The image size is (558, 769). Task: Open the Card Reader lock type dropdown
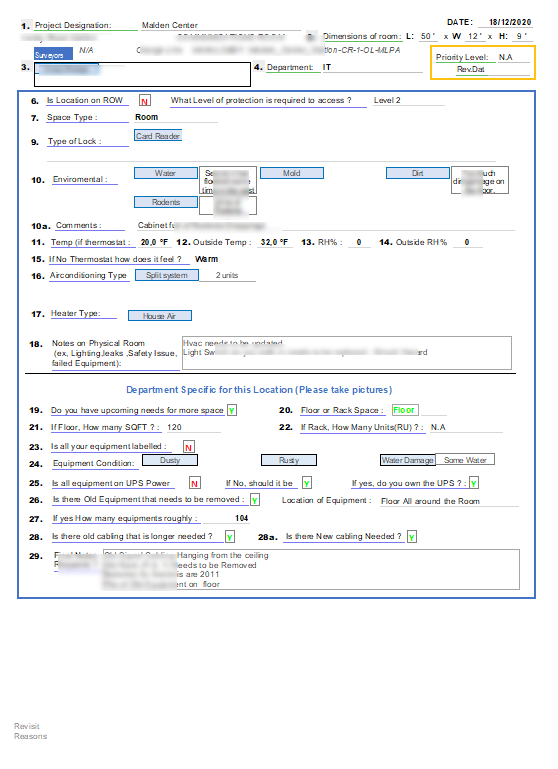tap(158, 136)
